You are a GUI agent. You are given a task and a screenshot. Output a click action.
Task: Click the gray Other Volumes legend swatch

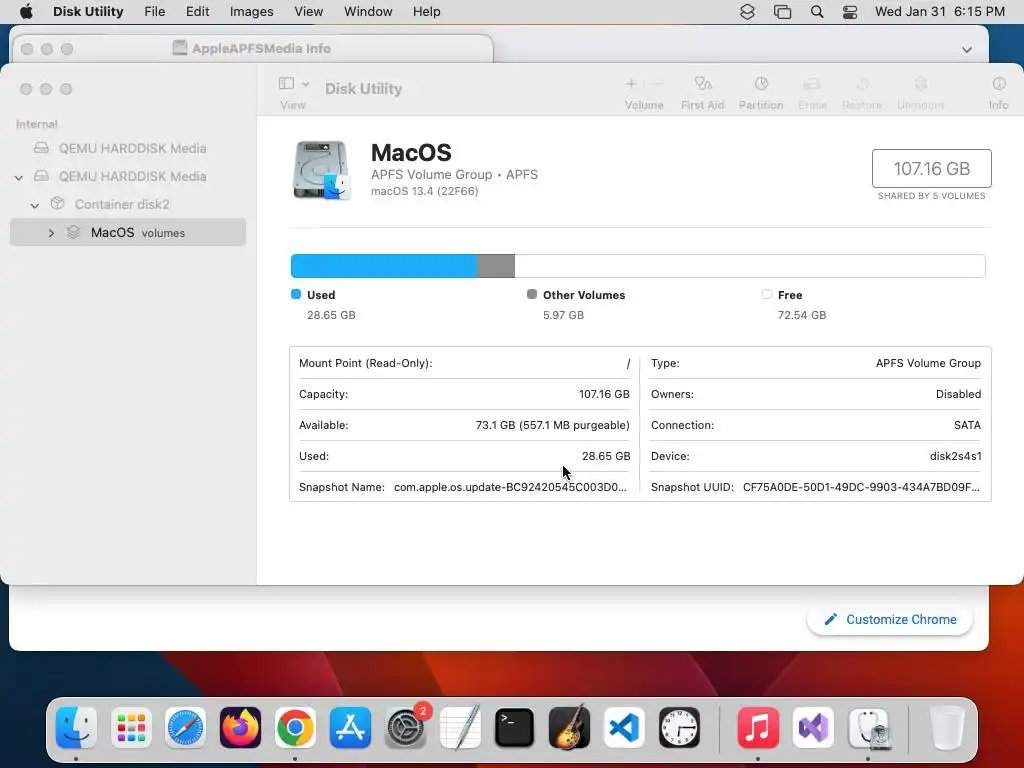click(532, 295)
